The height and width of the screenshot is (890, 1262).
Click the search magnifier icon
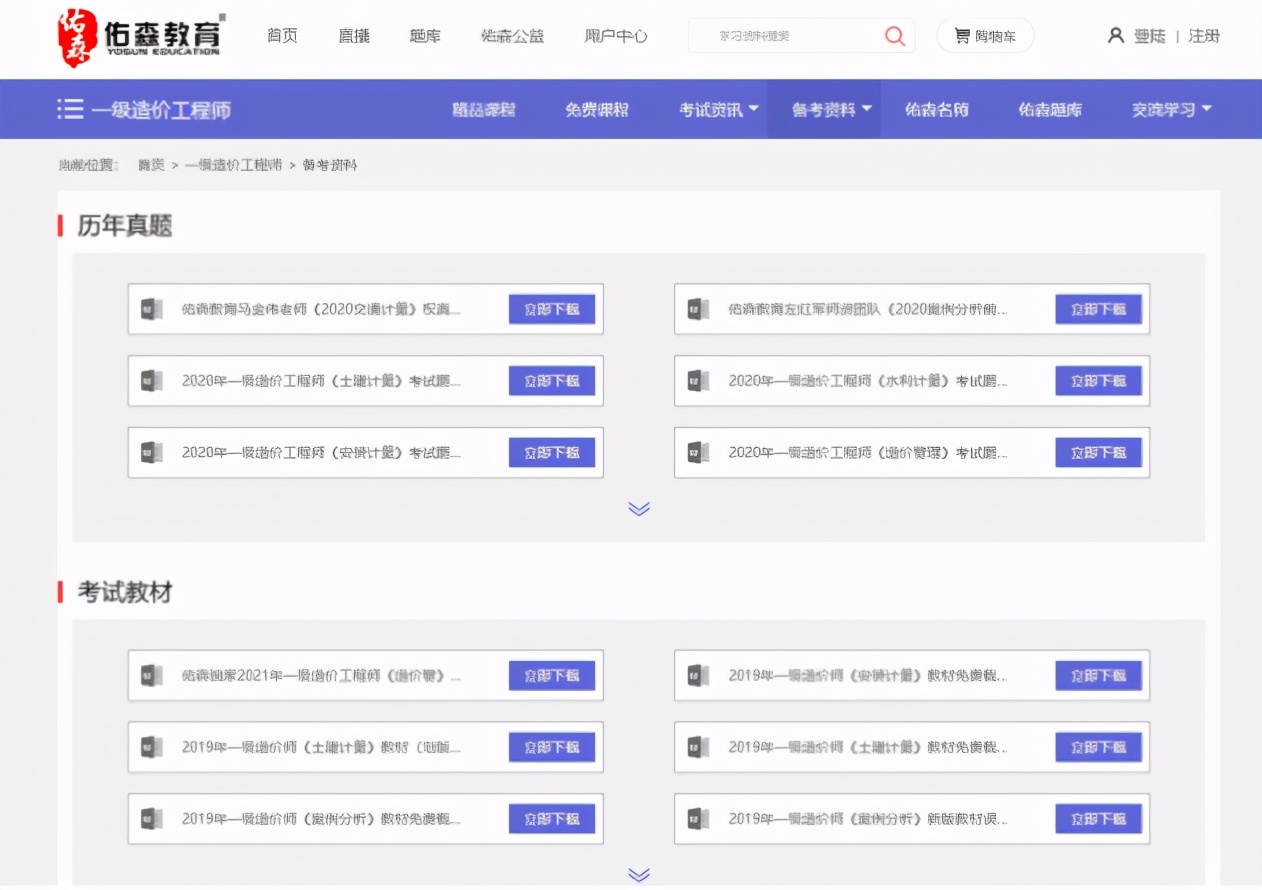point(893,35)
